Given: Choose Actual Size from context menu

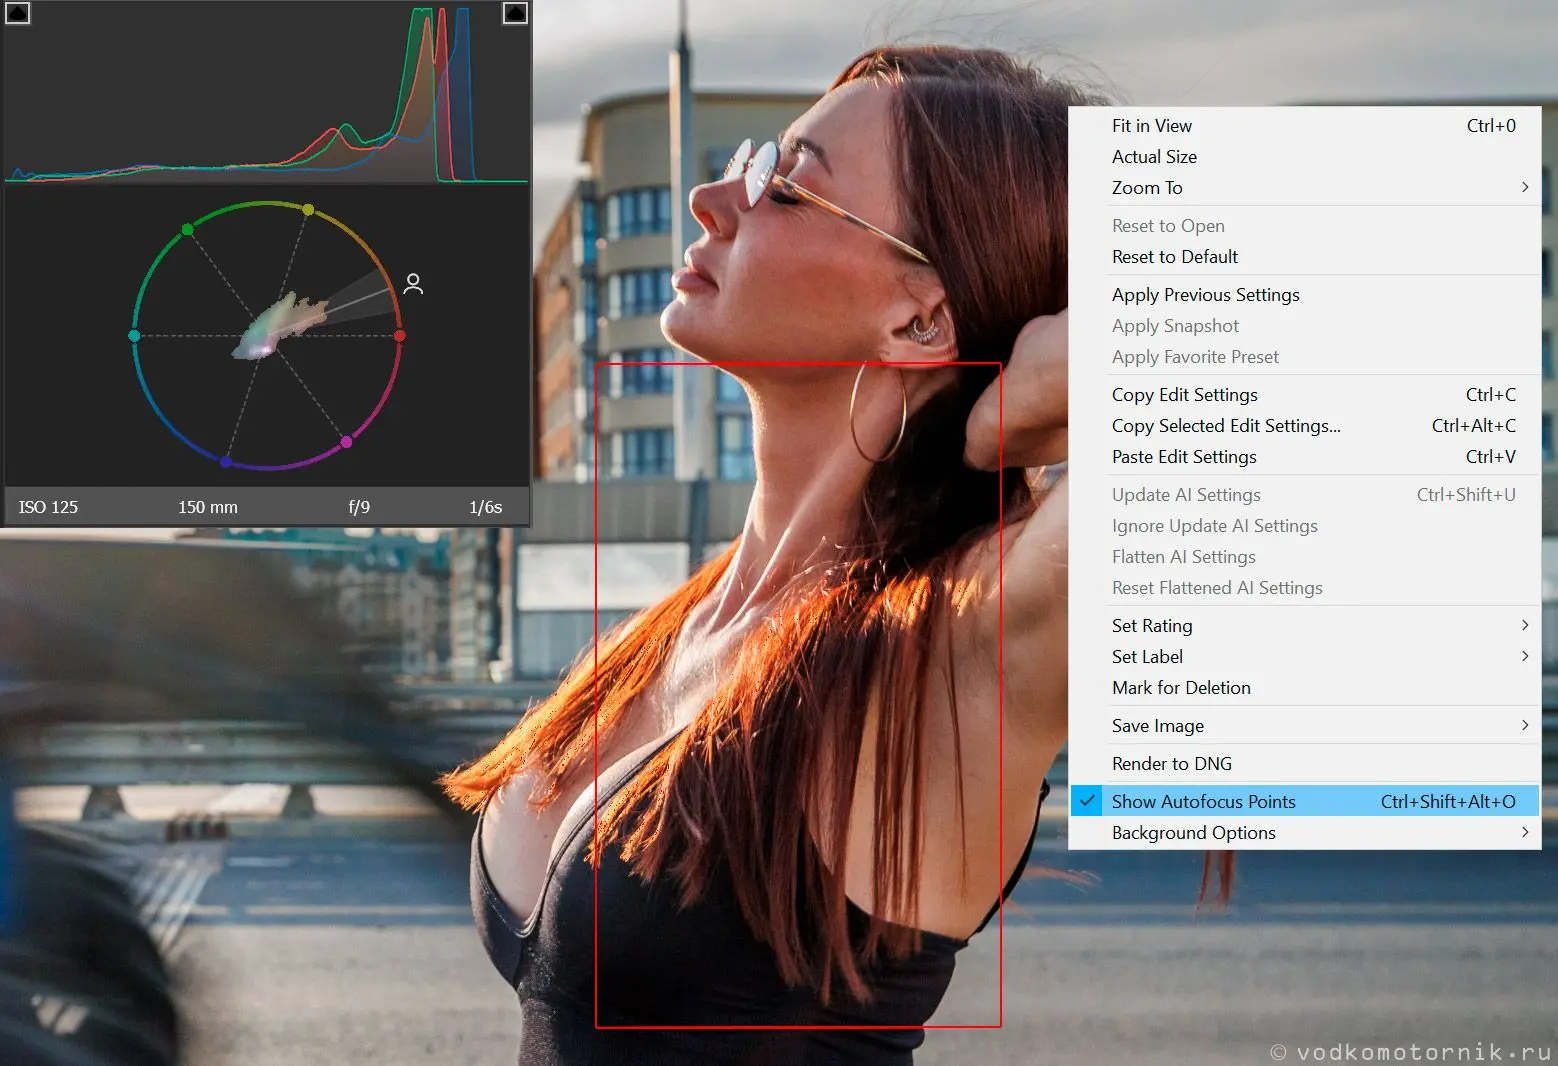Looking at the screenshot, I should (1305, 157).
